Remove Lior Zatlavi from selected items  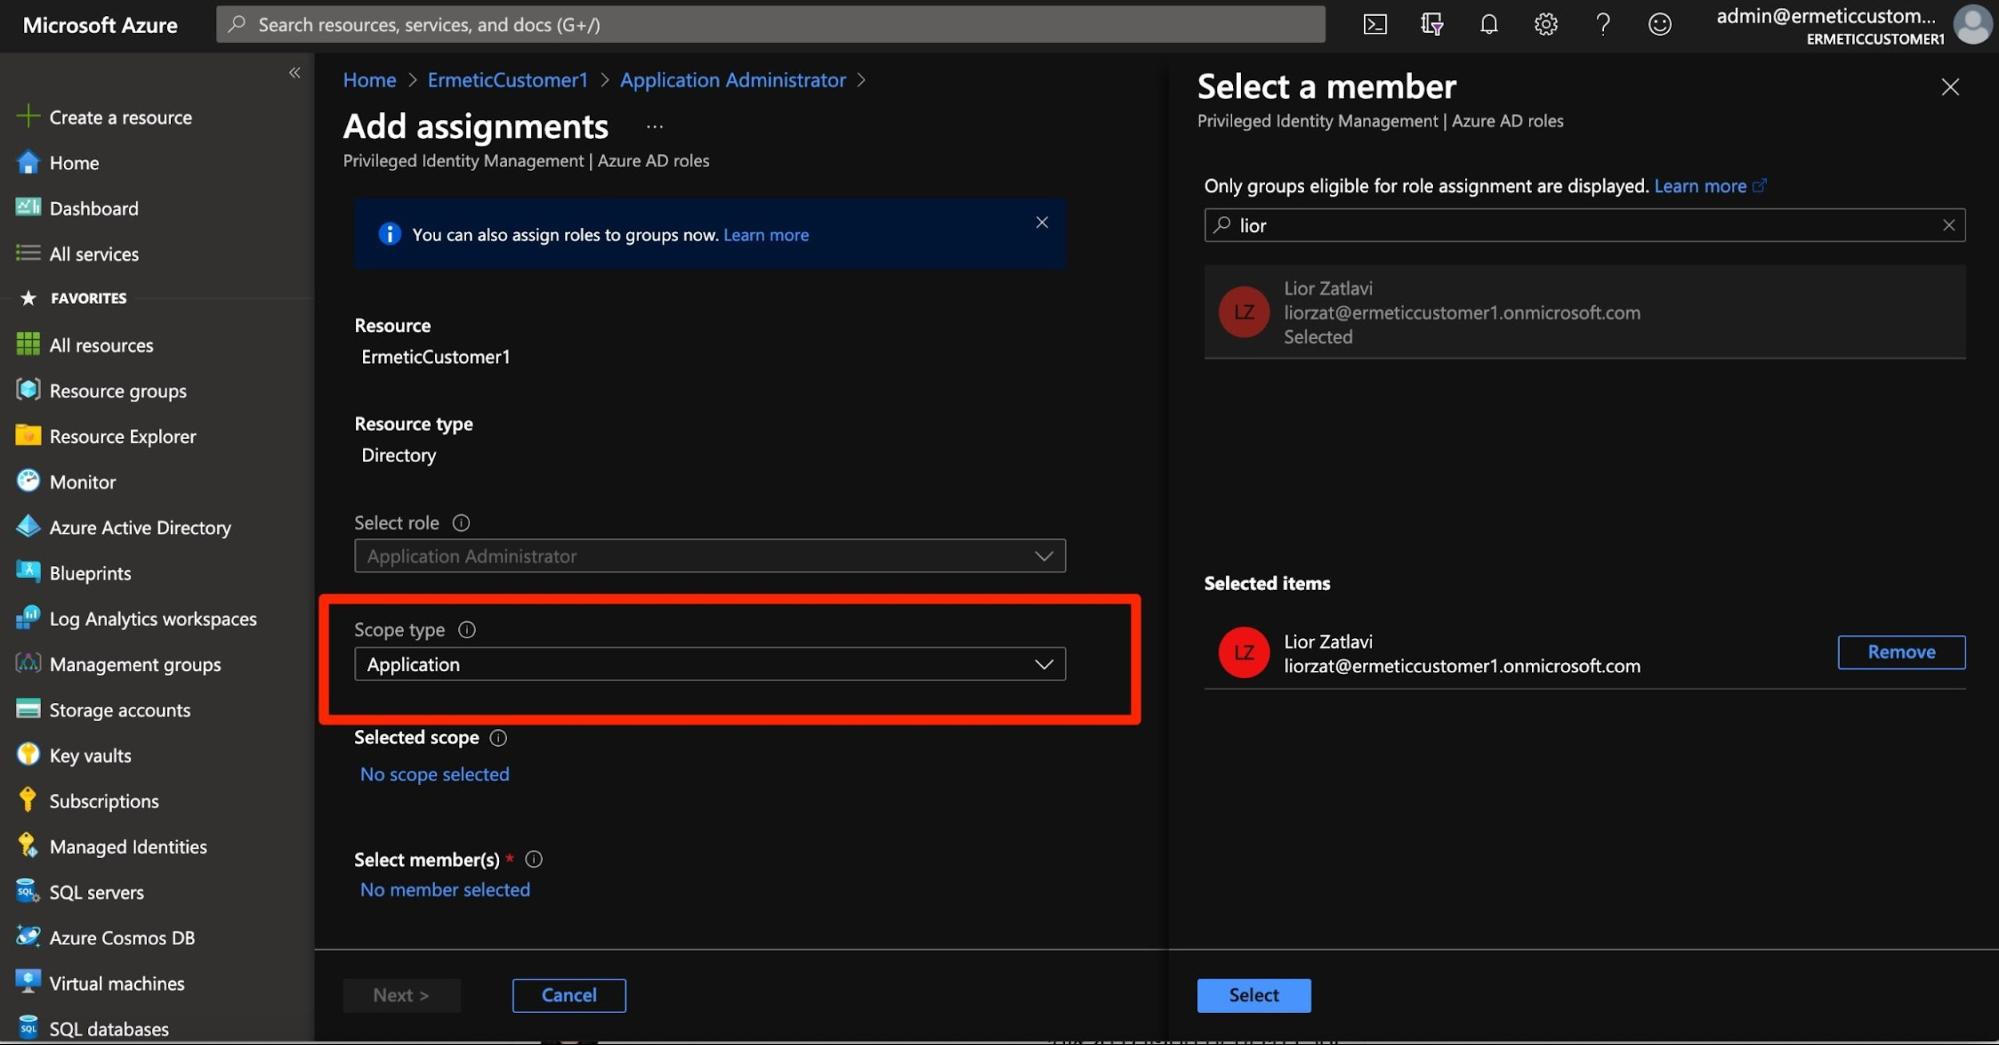click(1901, 652)
